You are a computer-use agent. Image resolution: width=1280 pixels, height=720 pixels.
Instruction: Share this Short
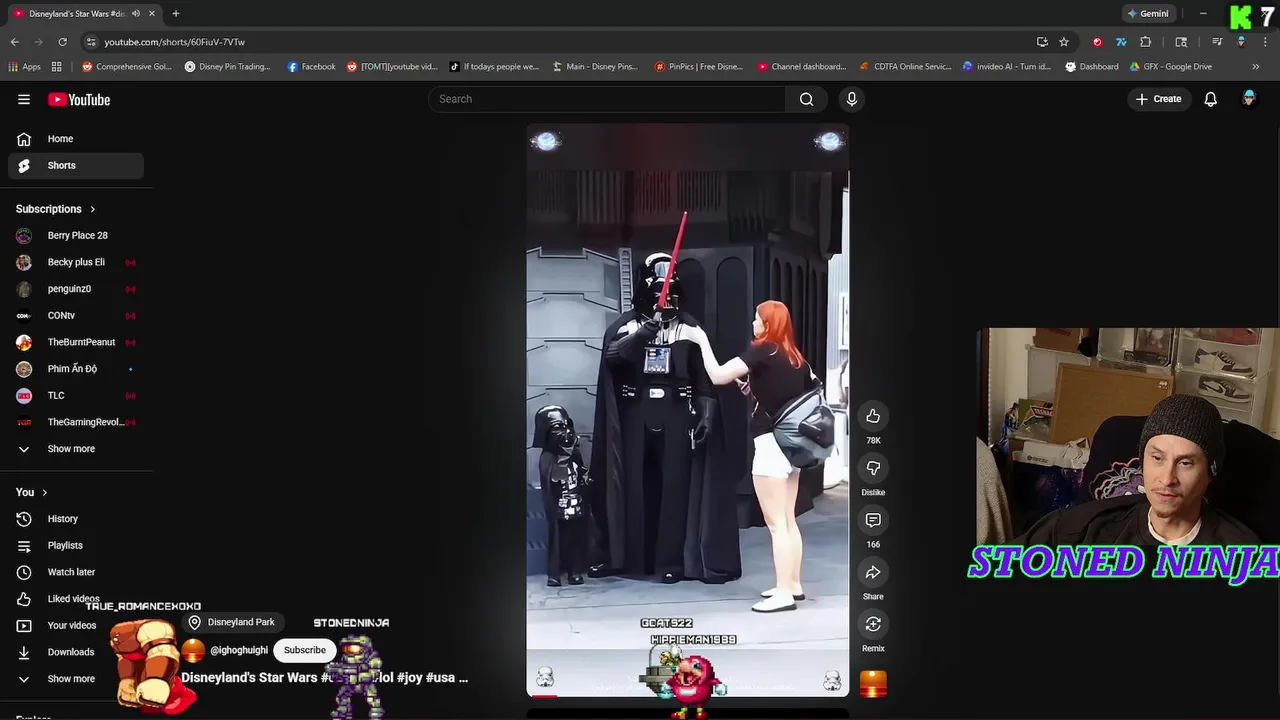coord(873,572)
